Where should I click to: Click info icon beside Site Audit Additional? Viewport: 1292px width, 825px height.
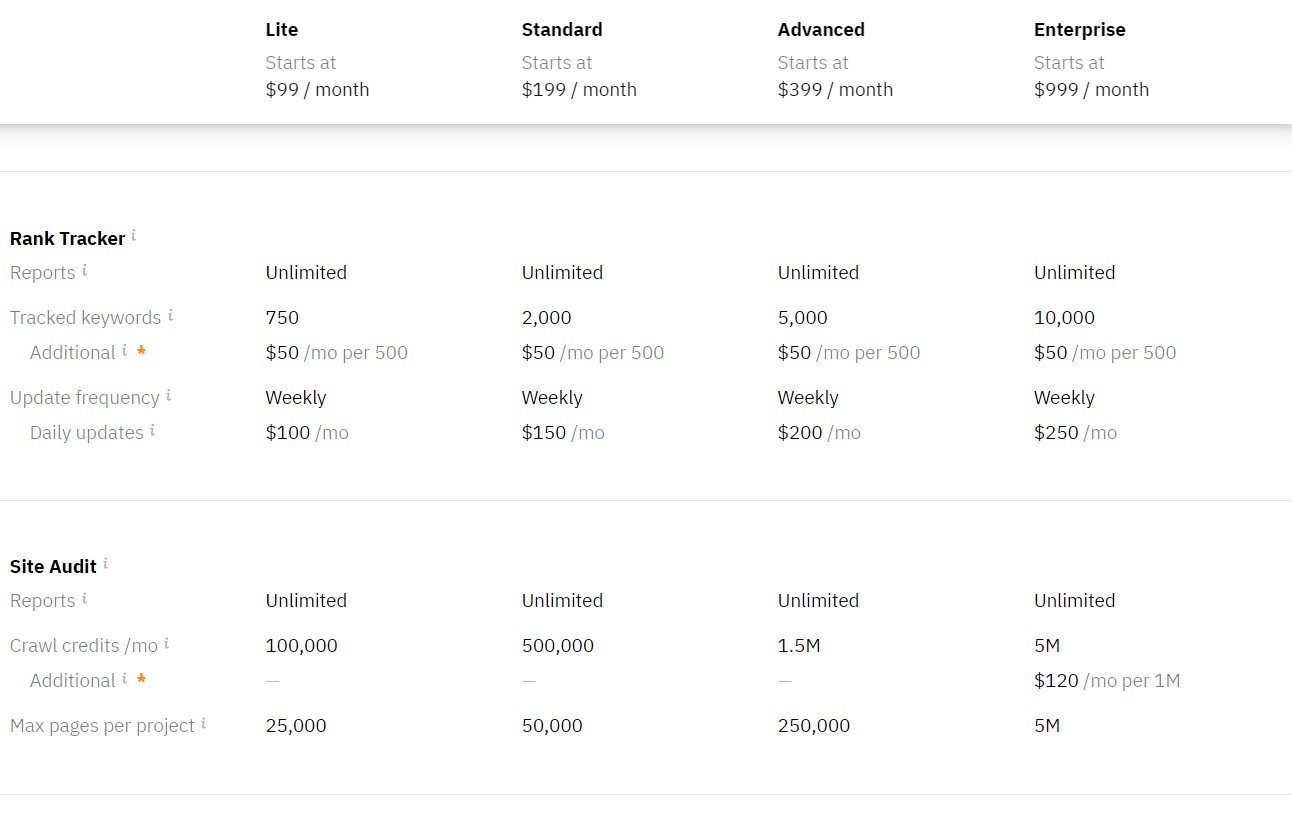click(124, 678)
